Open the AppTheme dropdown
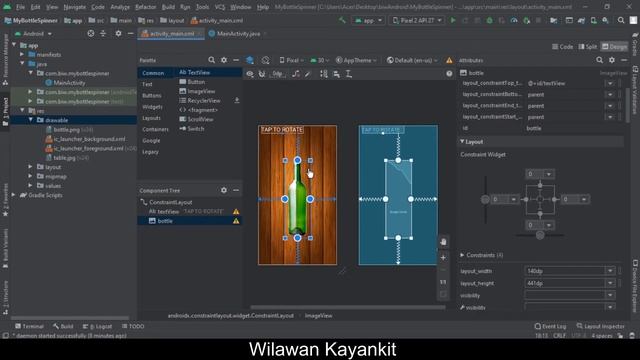Image resolution: width=640 pixels, height=360 pixels. tap(356, 60)
